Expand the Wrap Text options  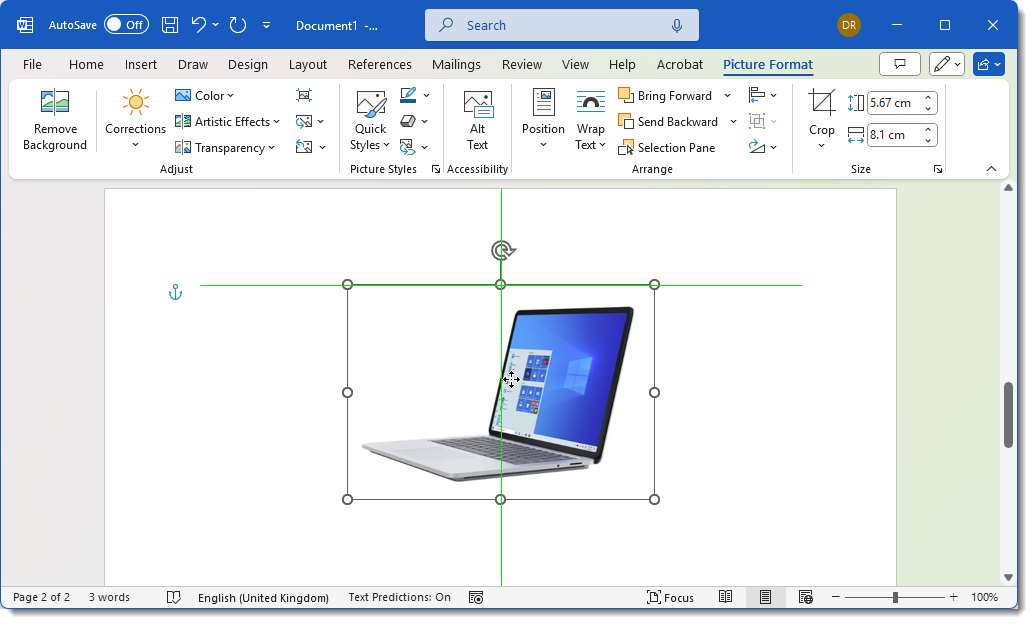[590, 136]
